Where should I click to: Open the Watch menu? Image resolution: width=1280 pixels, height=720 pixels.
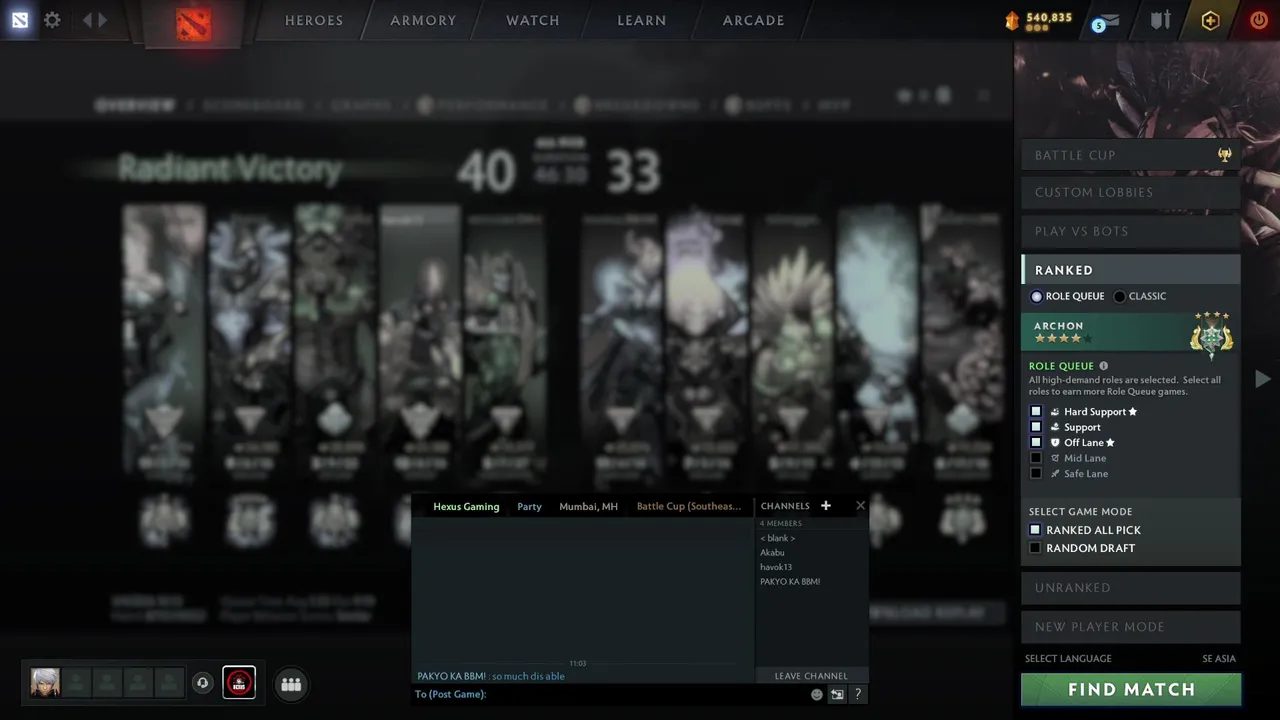pos(533,20)
